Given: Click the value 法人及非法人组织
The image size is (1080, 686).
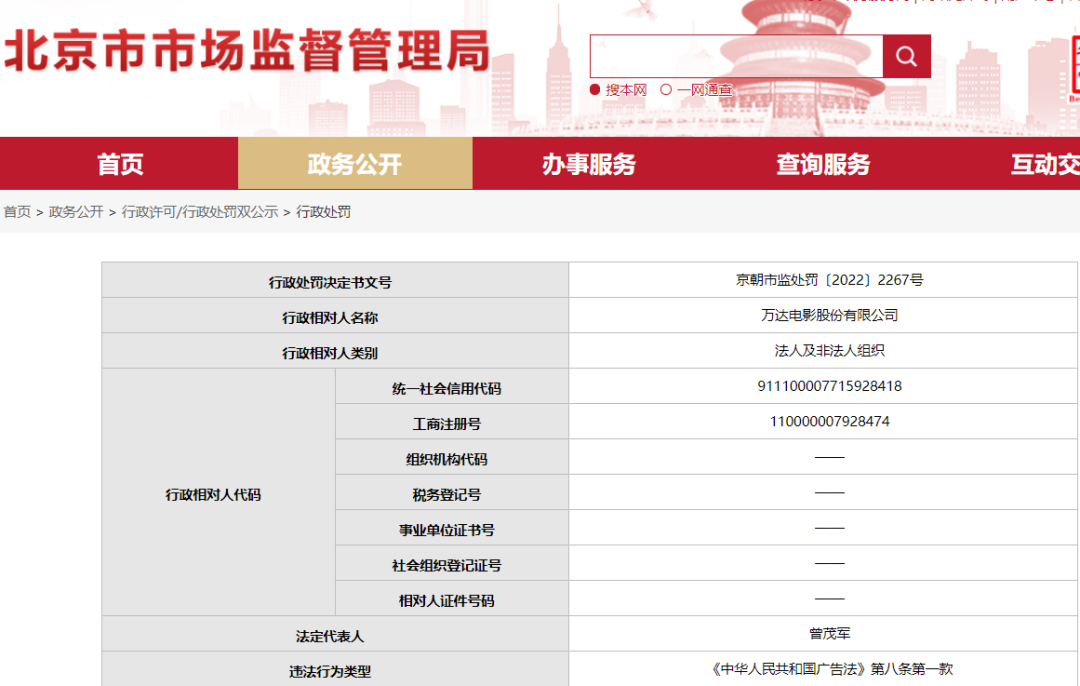Looking at the screenshot, I should point(829,351).
